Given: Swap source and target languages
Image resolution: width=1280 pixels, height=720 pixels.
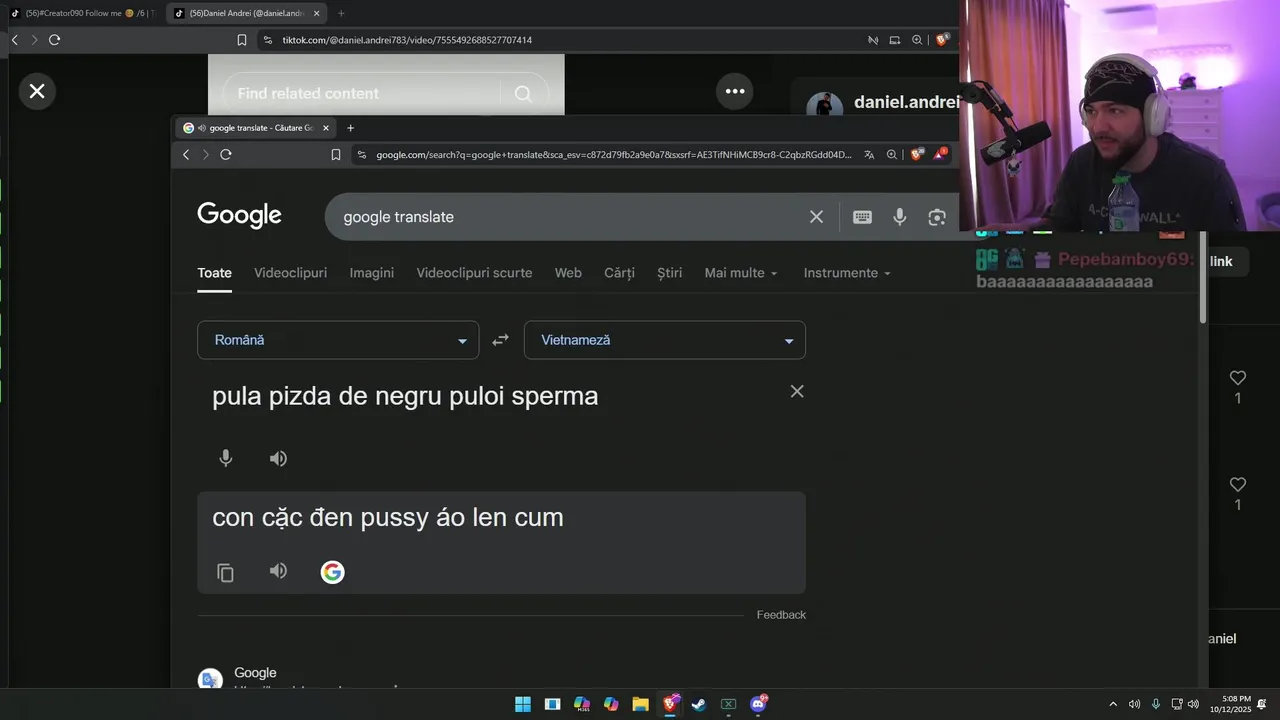Looking at the screenshot, I should tap(501, 340).
